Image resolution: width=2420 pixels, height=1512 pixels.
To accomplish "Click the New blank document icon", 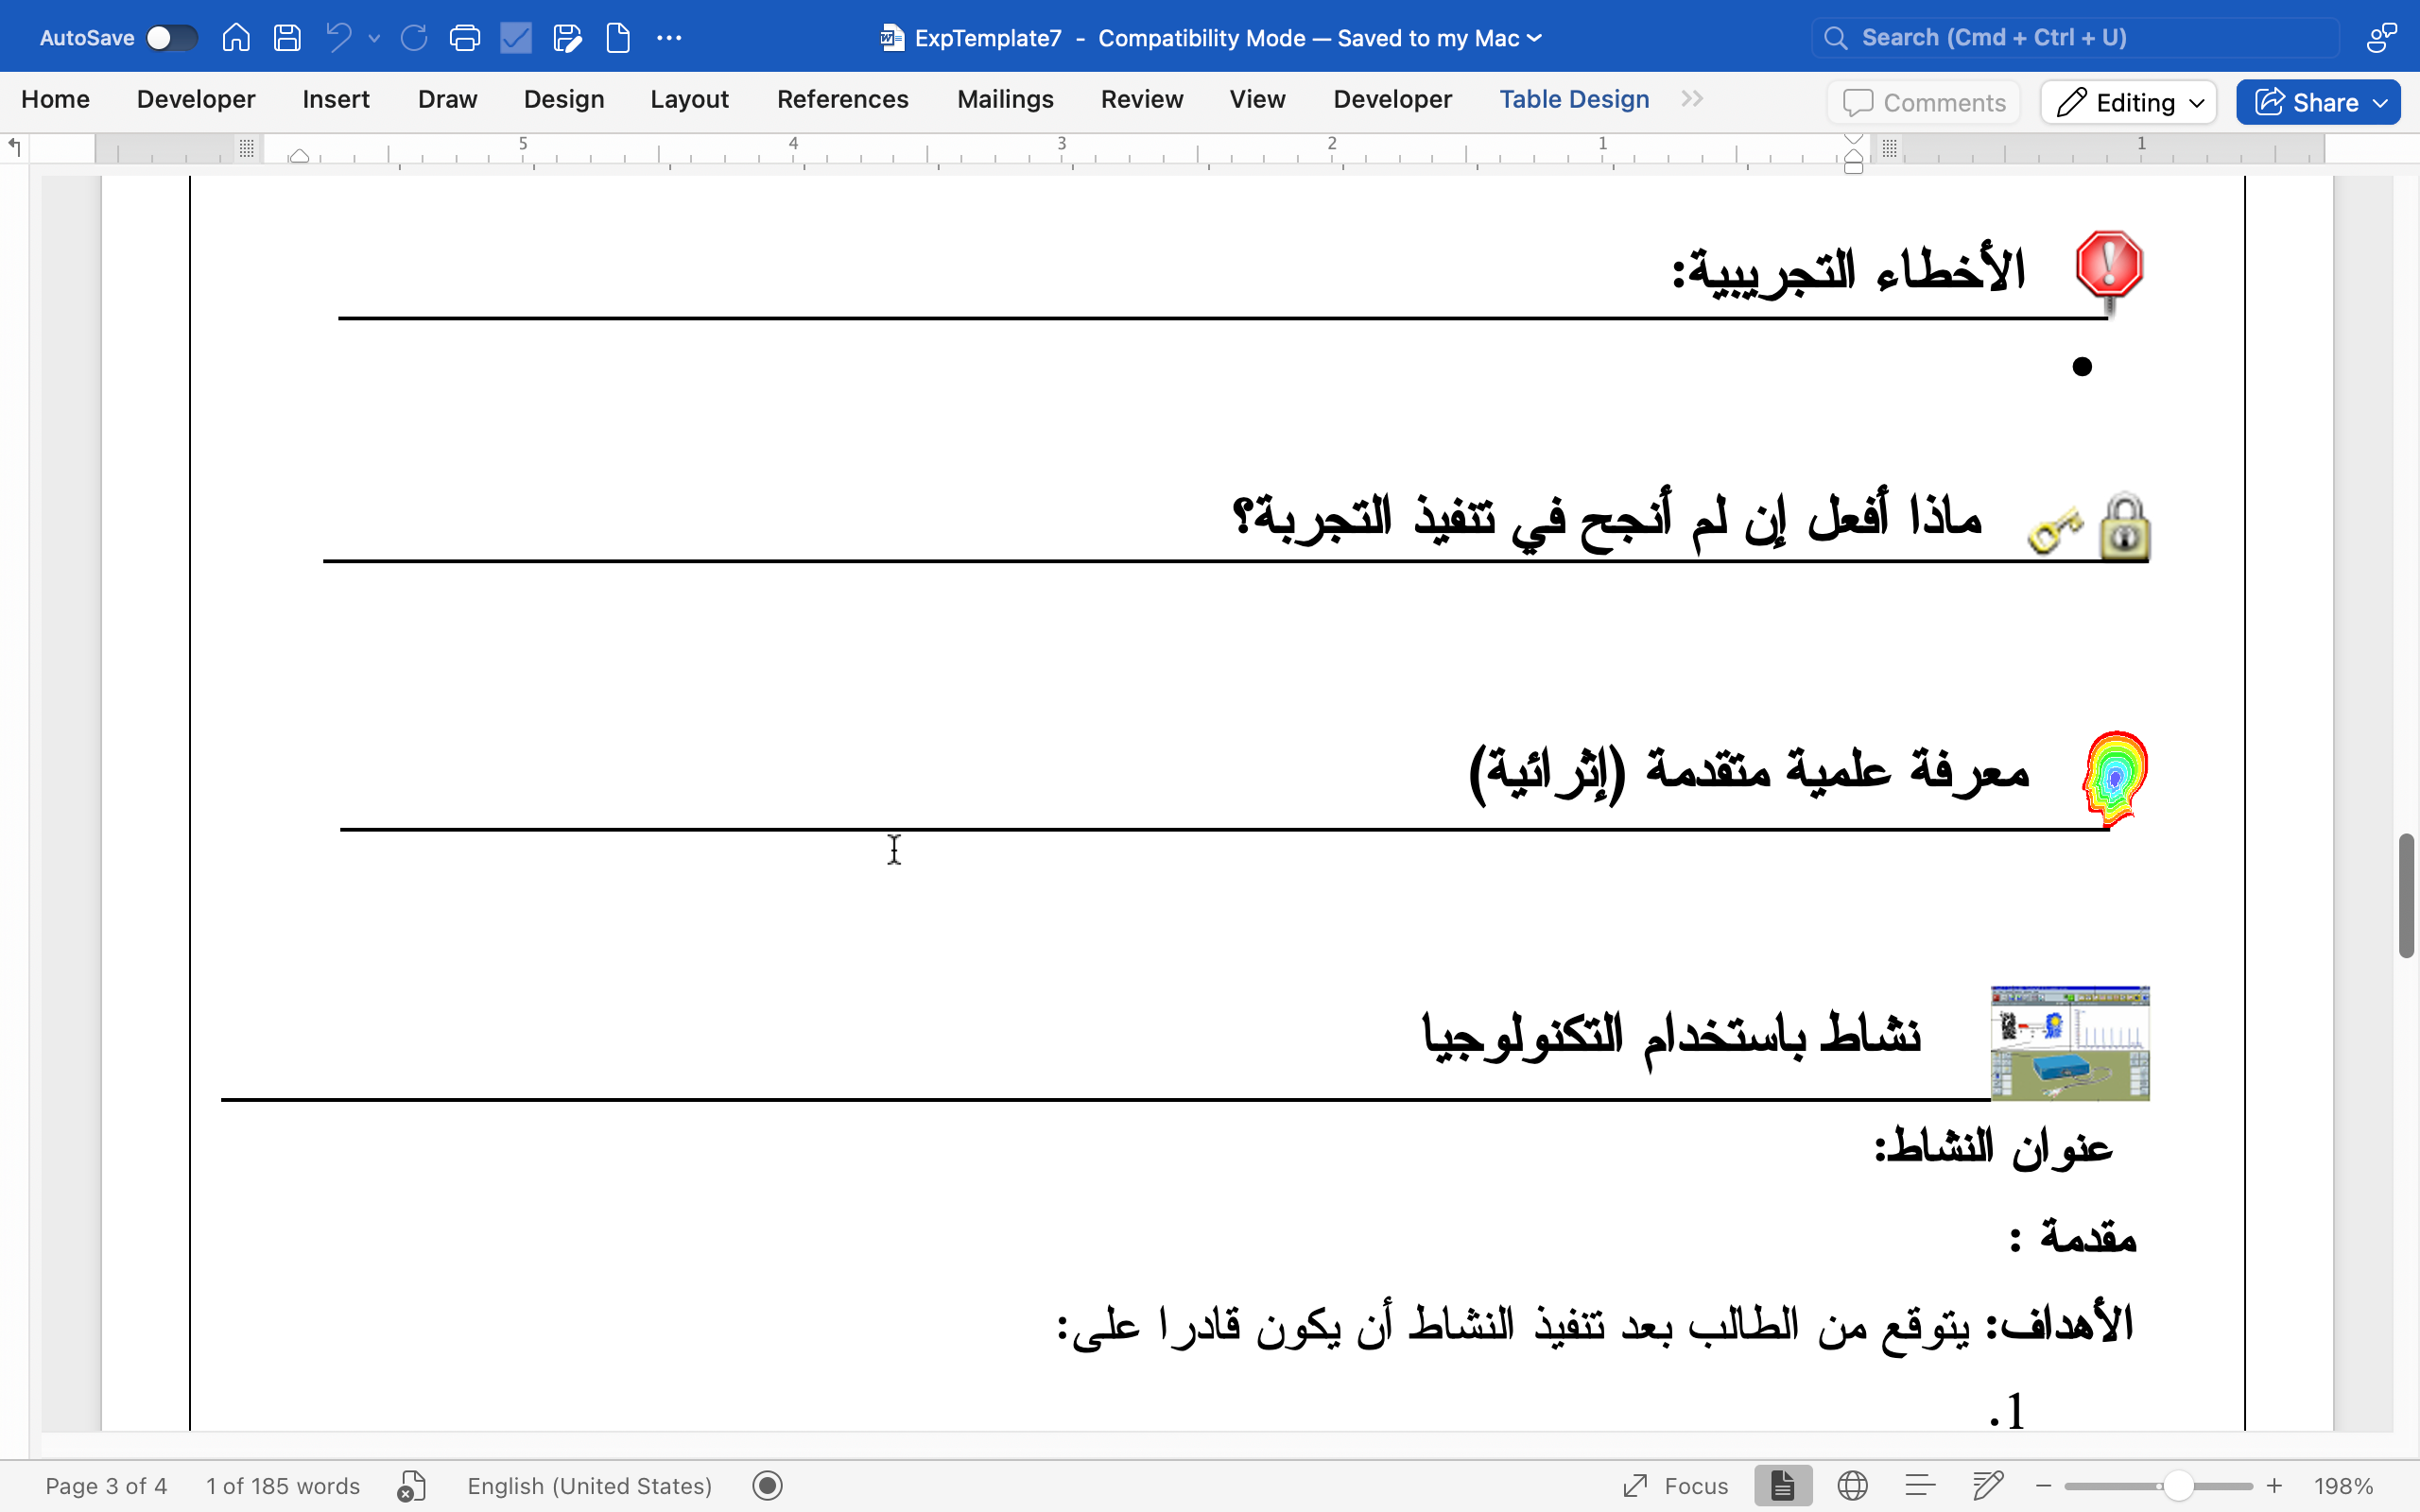I will click(x=618, y=38).
